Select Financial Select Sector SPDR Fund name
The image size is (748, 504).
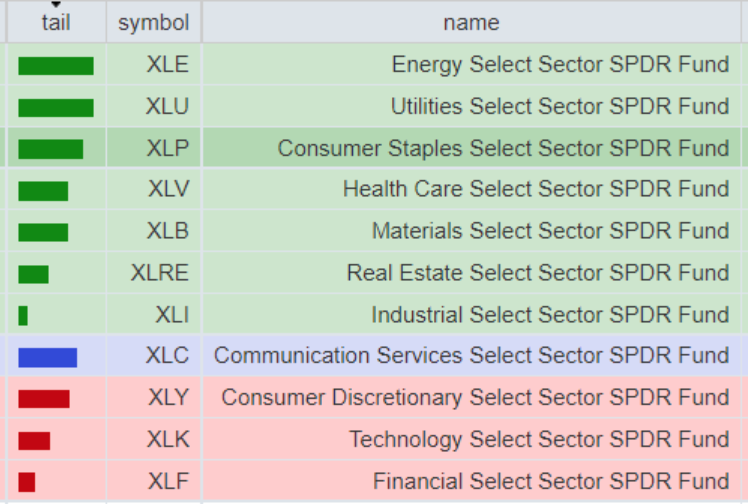coord(551,482)
